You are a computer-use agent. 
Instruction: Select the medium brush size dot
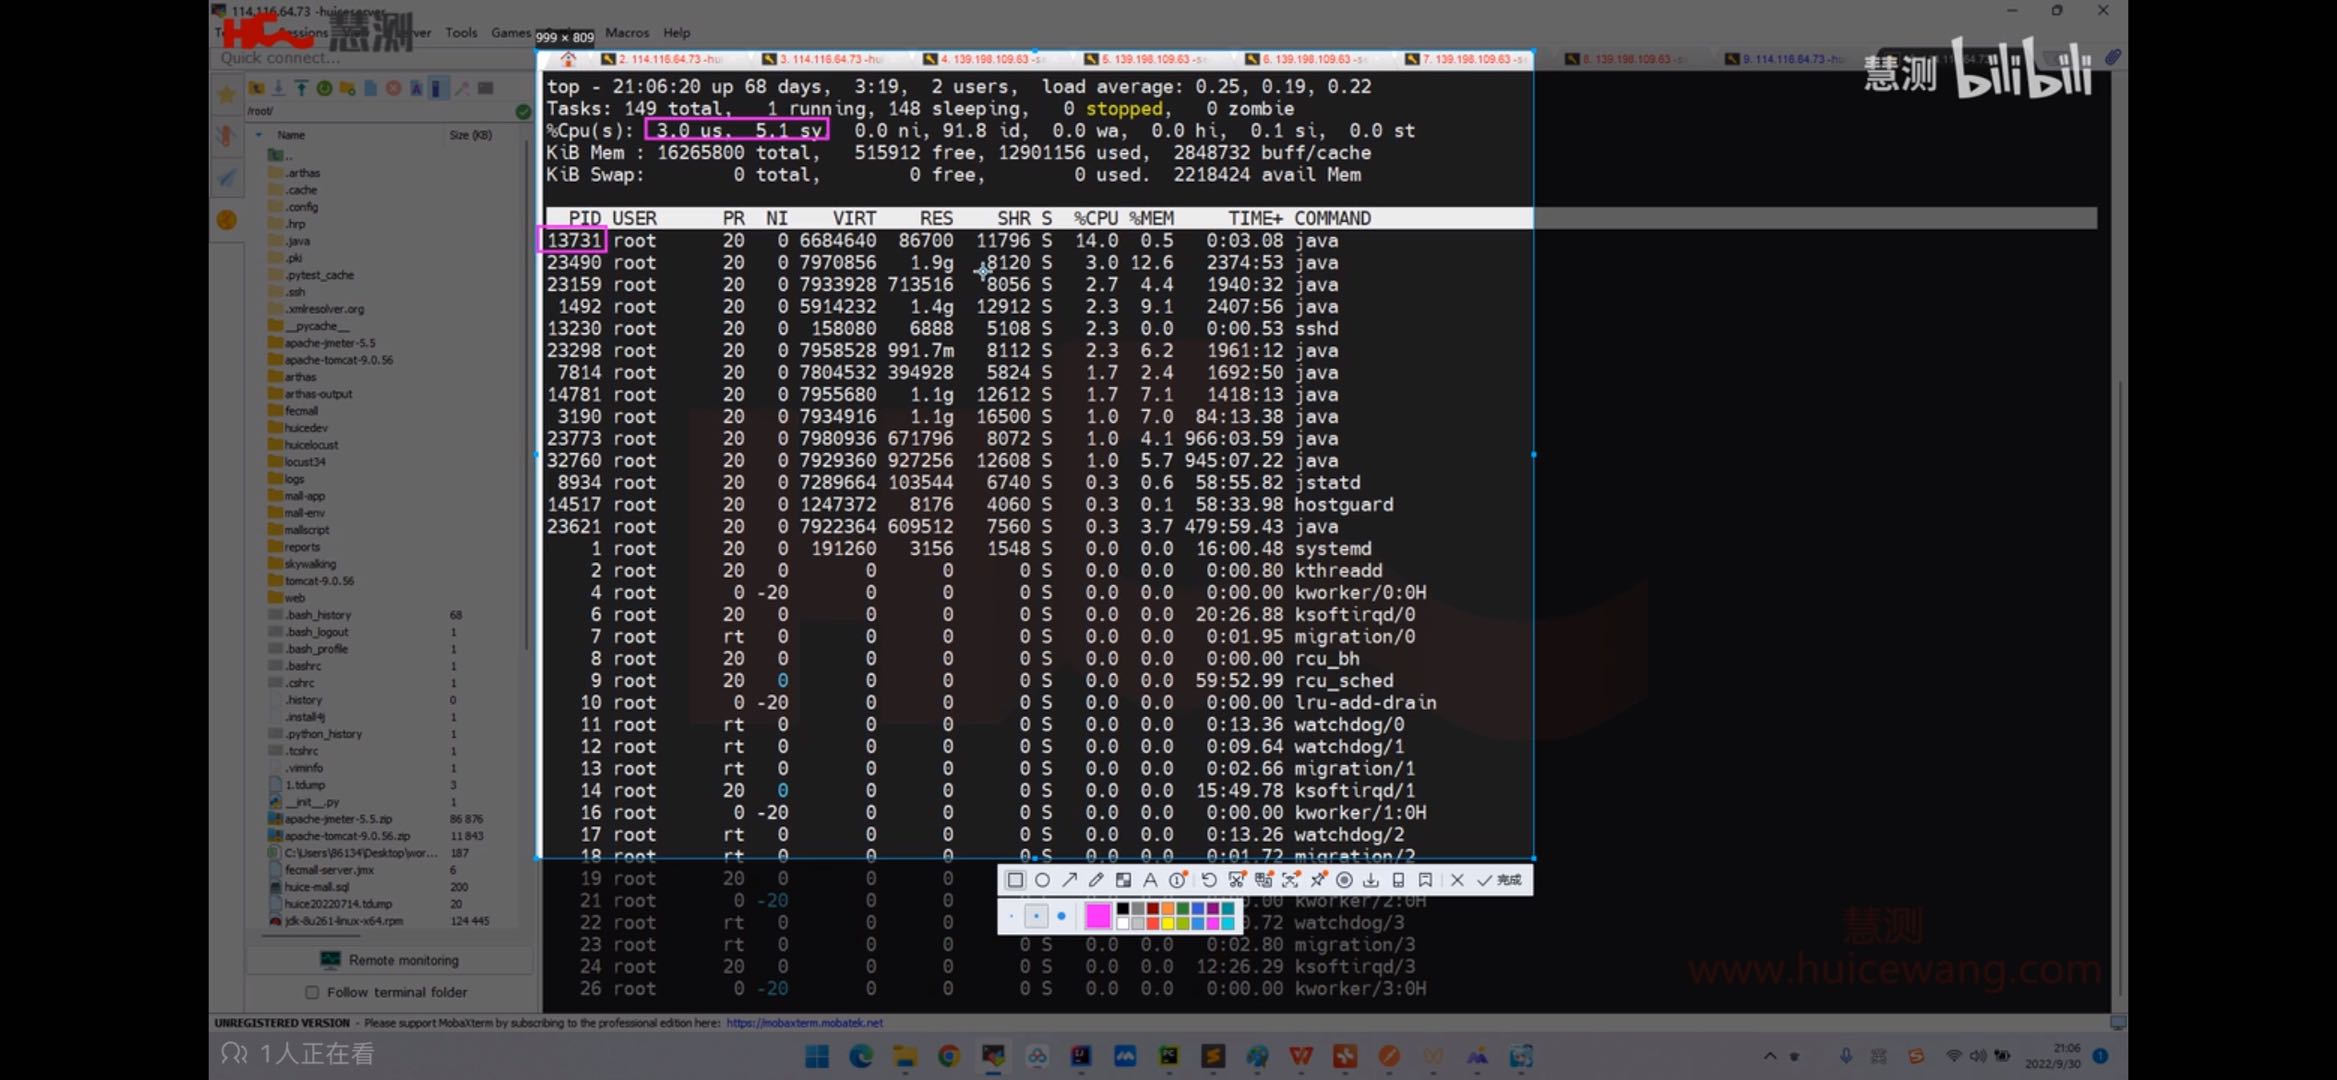click(1036, 916)
